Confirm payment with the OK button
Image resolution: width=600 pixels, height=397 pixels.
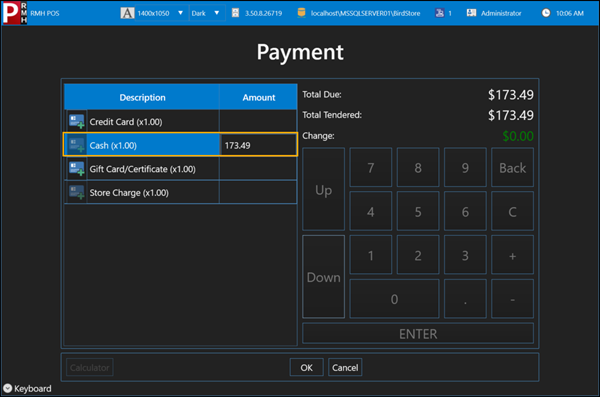[307, 368]
